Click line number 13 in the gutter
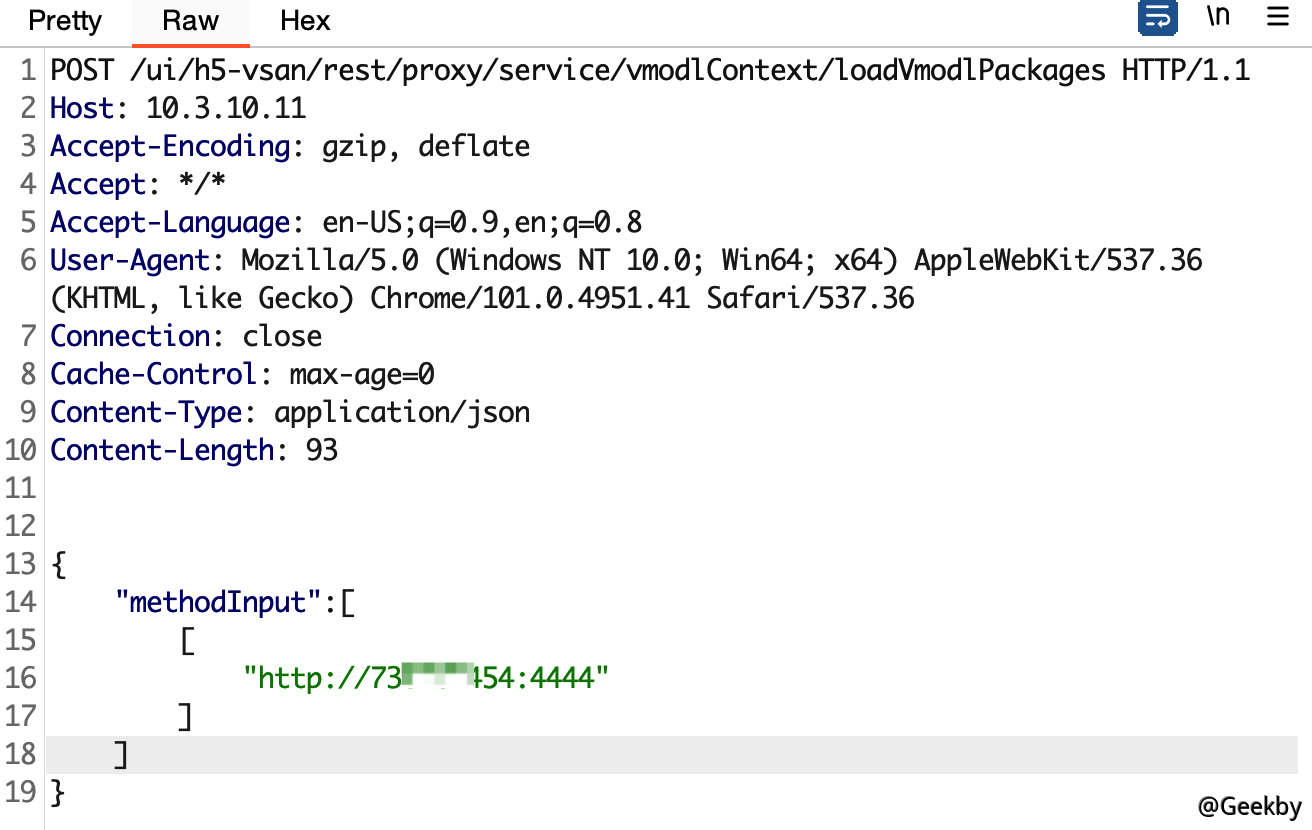The width and height of the screenshot is (1312, 830). coord(20,565)
